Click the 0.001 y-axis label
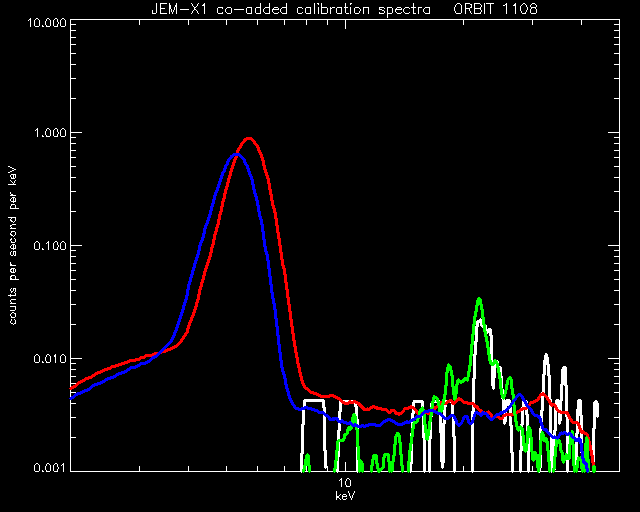The image size is (640, 512). (x=51, y=467)
